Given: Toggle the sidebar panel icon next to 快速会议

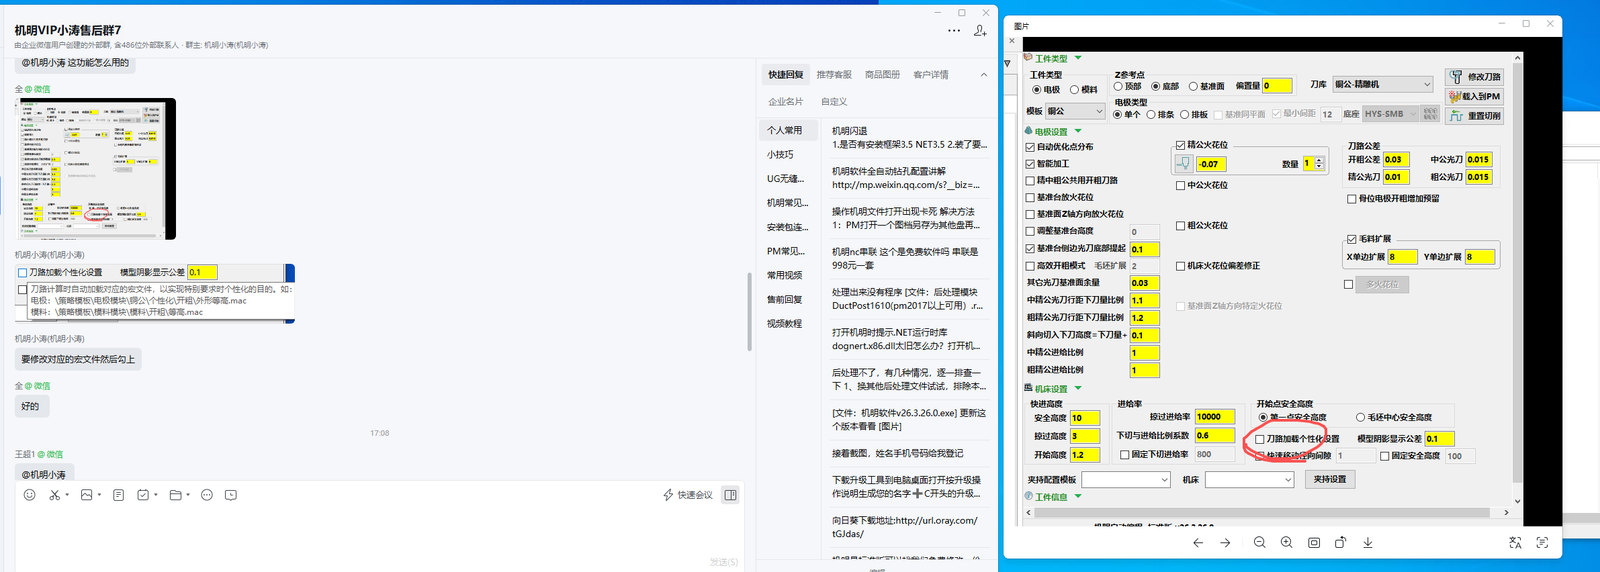Looking at the screenshot, I should (730, 495).
